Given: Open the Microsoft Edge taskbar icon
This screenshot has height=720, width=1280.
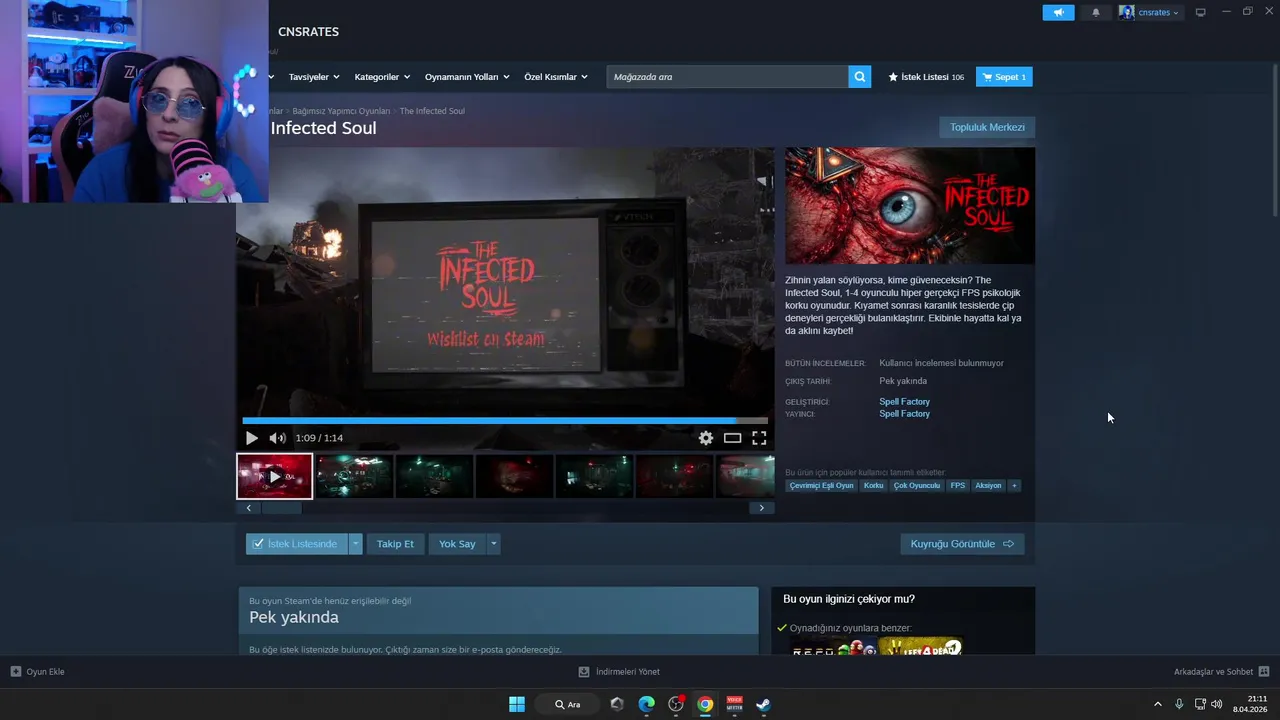Looking at the screenshot, I should pos(646,704).
